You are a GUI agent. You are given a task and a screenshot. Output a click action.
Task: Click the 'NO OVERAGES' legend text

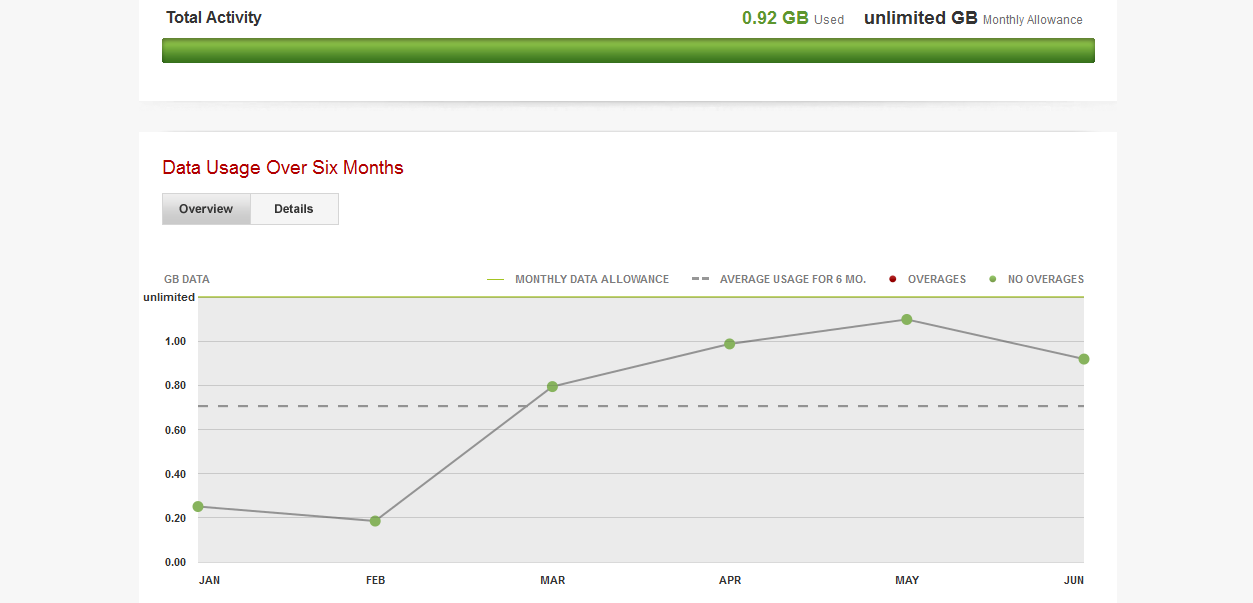coord(1046,279)
